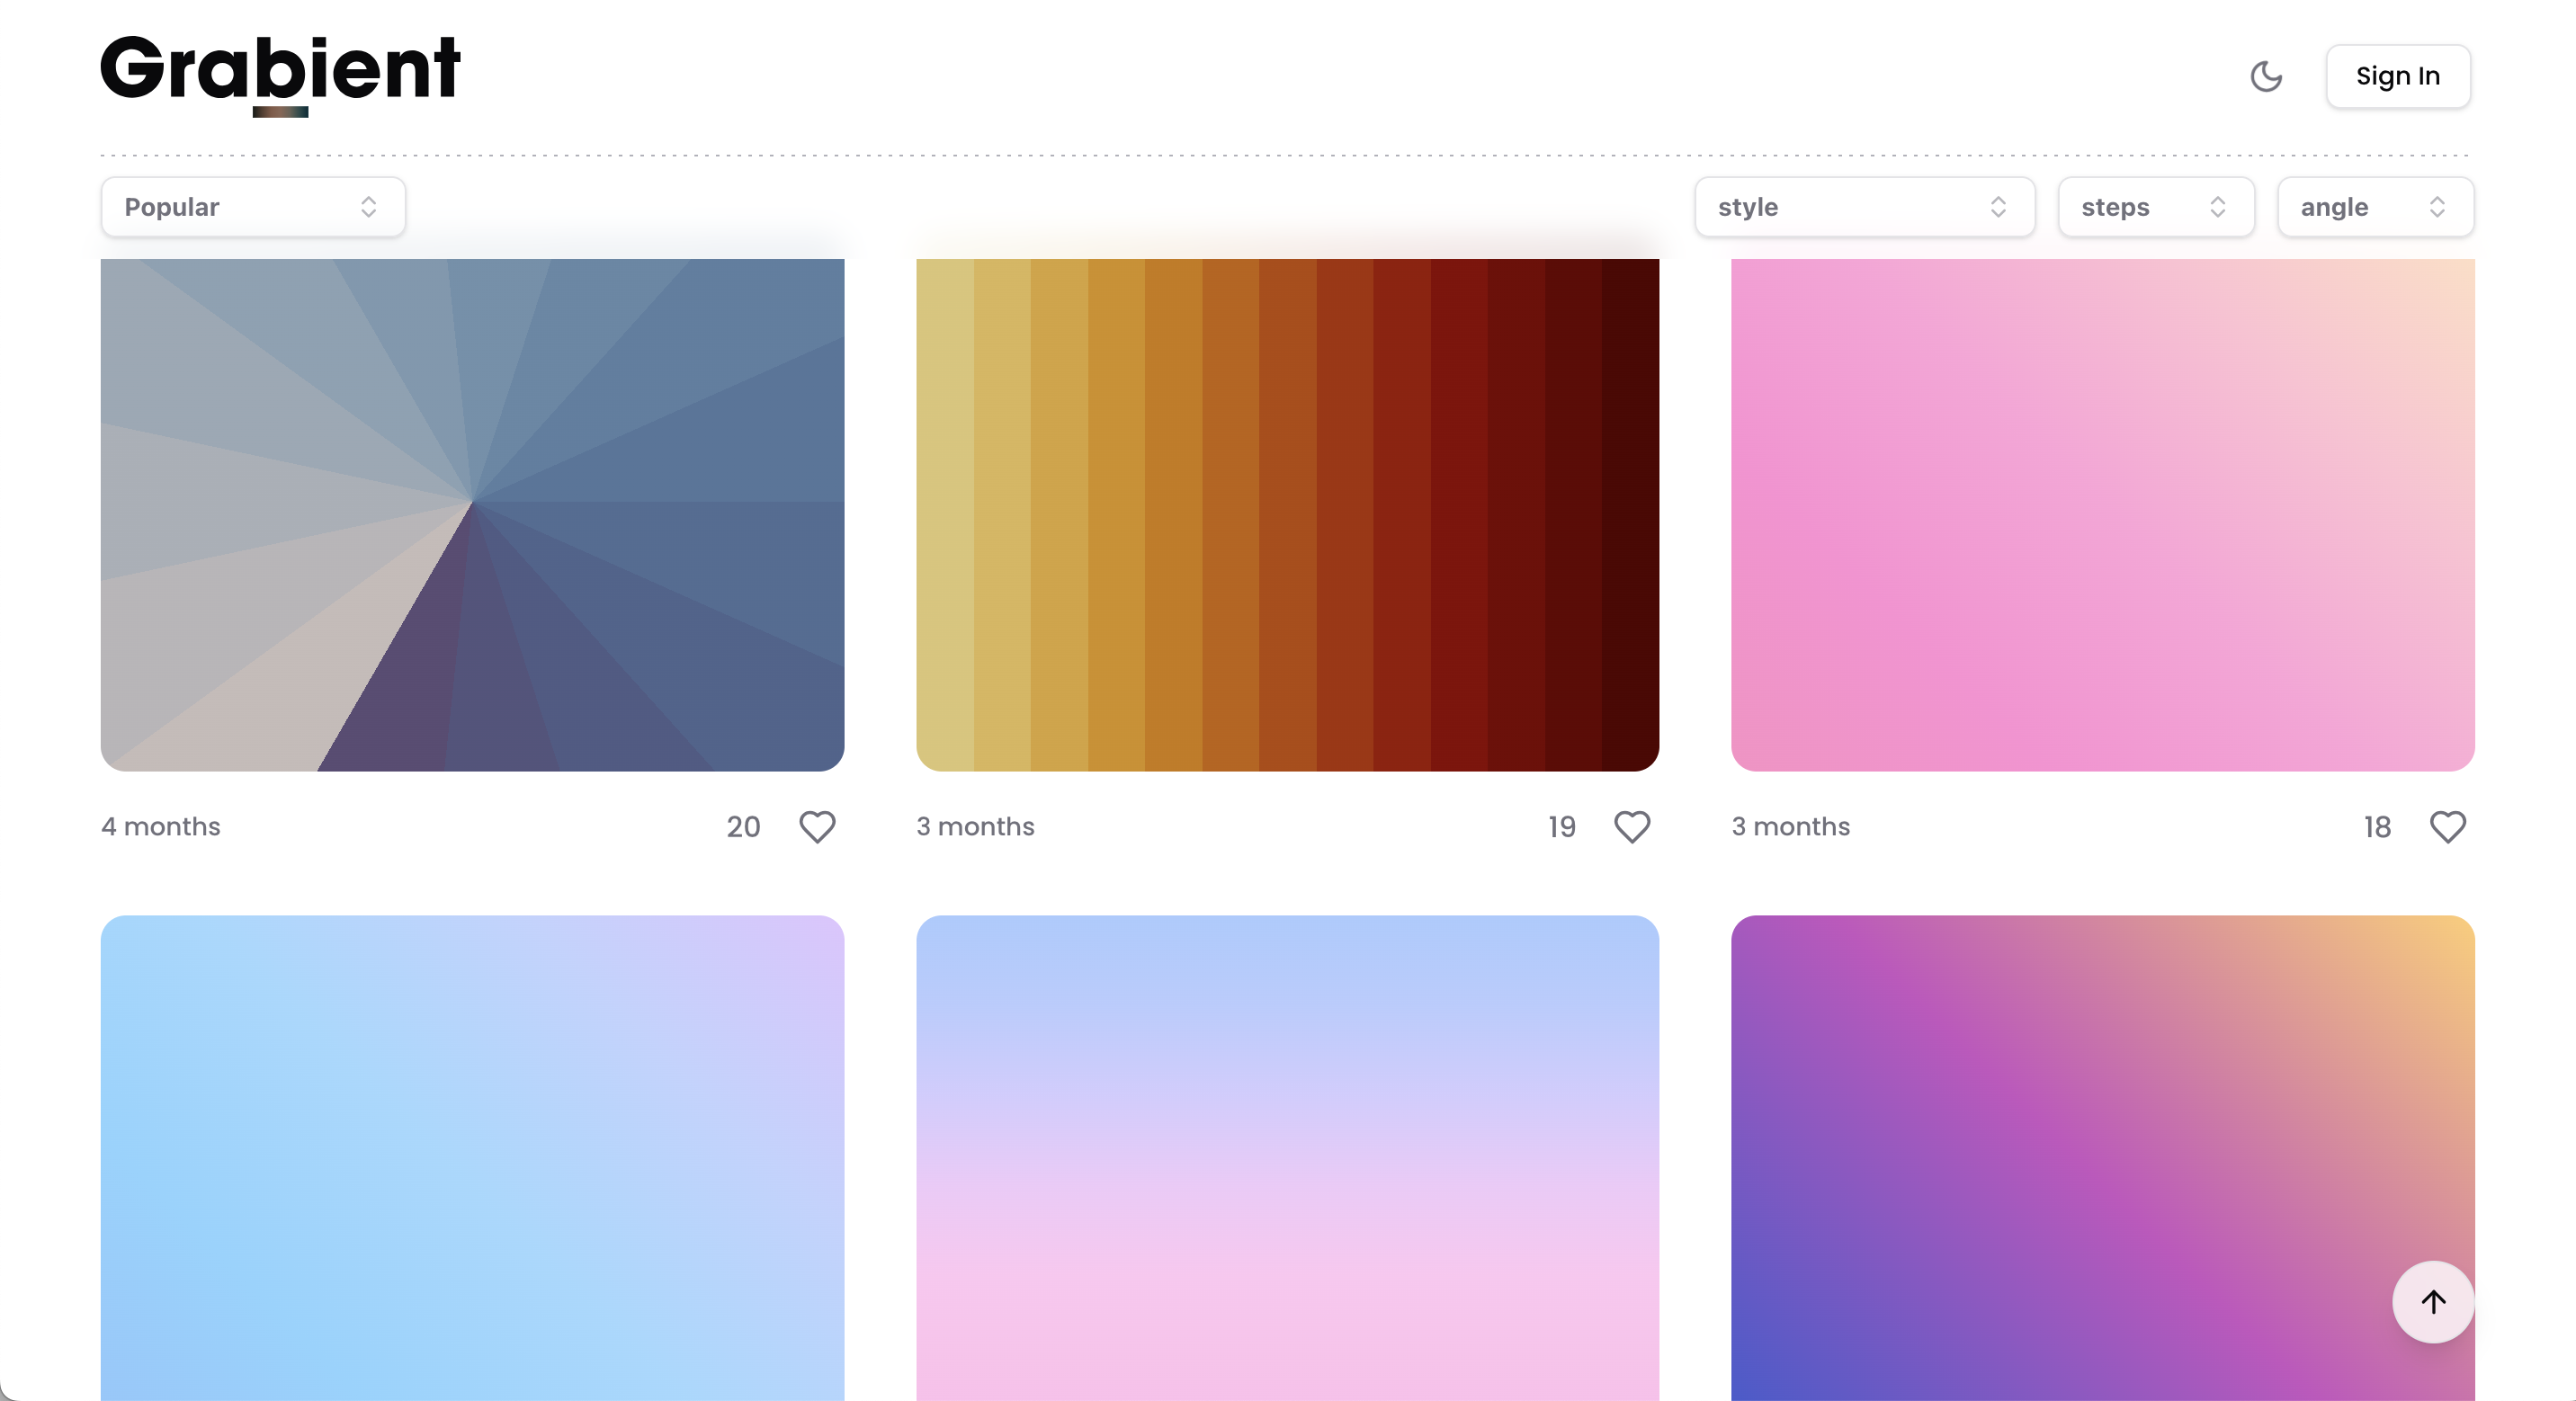
Task: Open the light blue-to-lavender gradient card
Action: [x=472, y=1158]
